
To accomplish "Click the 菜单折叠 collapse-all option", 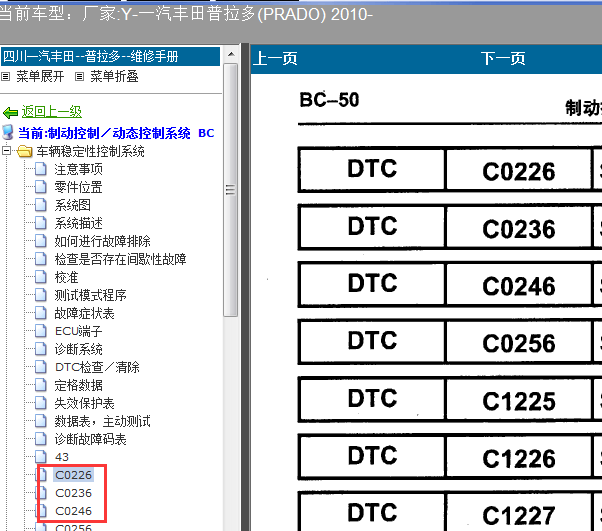I will click(x=114, y=76).
